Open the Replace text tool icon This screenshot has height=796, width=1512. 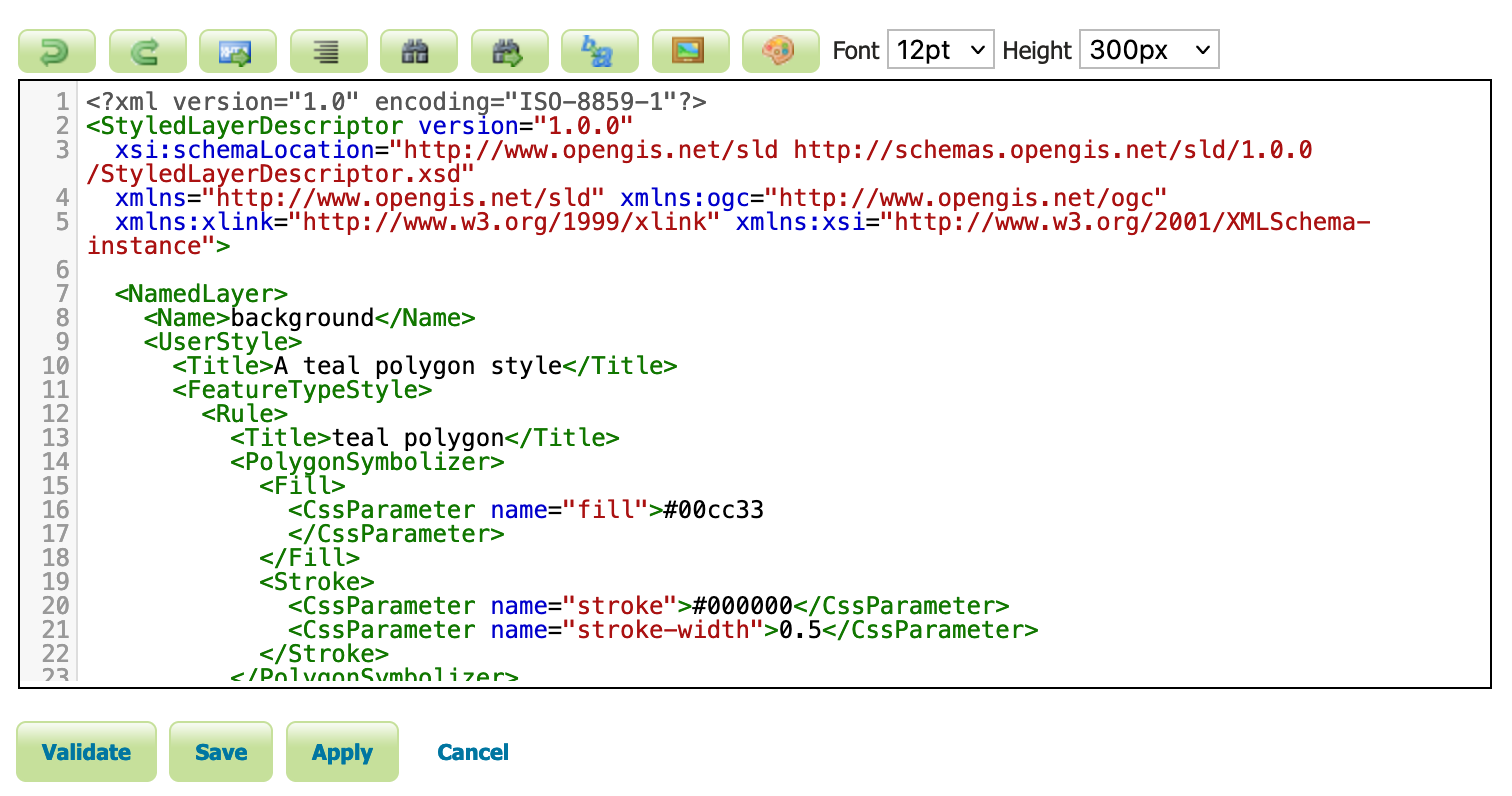click(x=600, y=51)
